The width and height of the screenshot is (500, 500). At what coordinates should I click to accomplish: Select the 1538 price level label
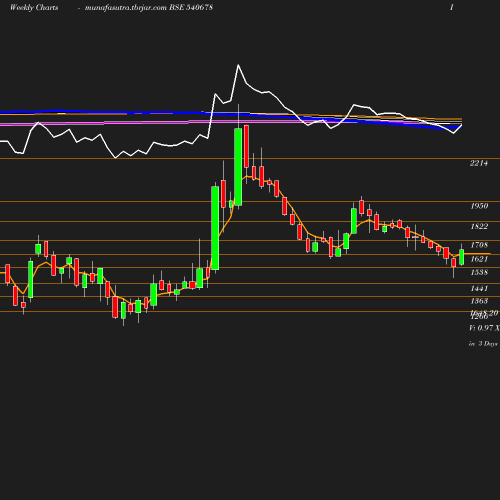click(x=479, y=272)
